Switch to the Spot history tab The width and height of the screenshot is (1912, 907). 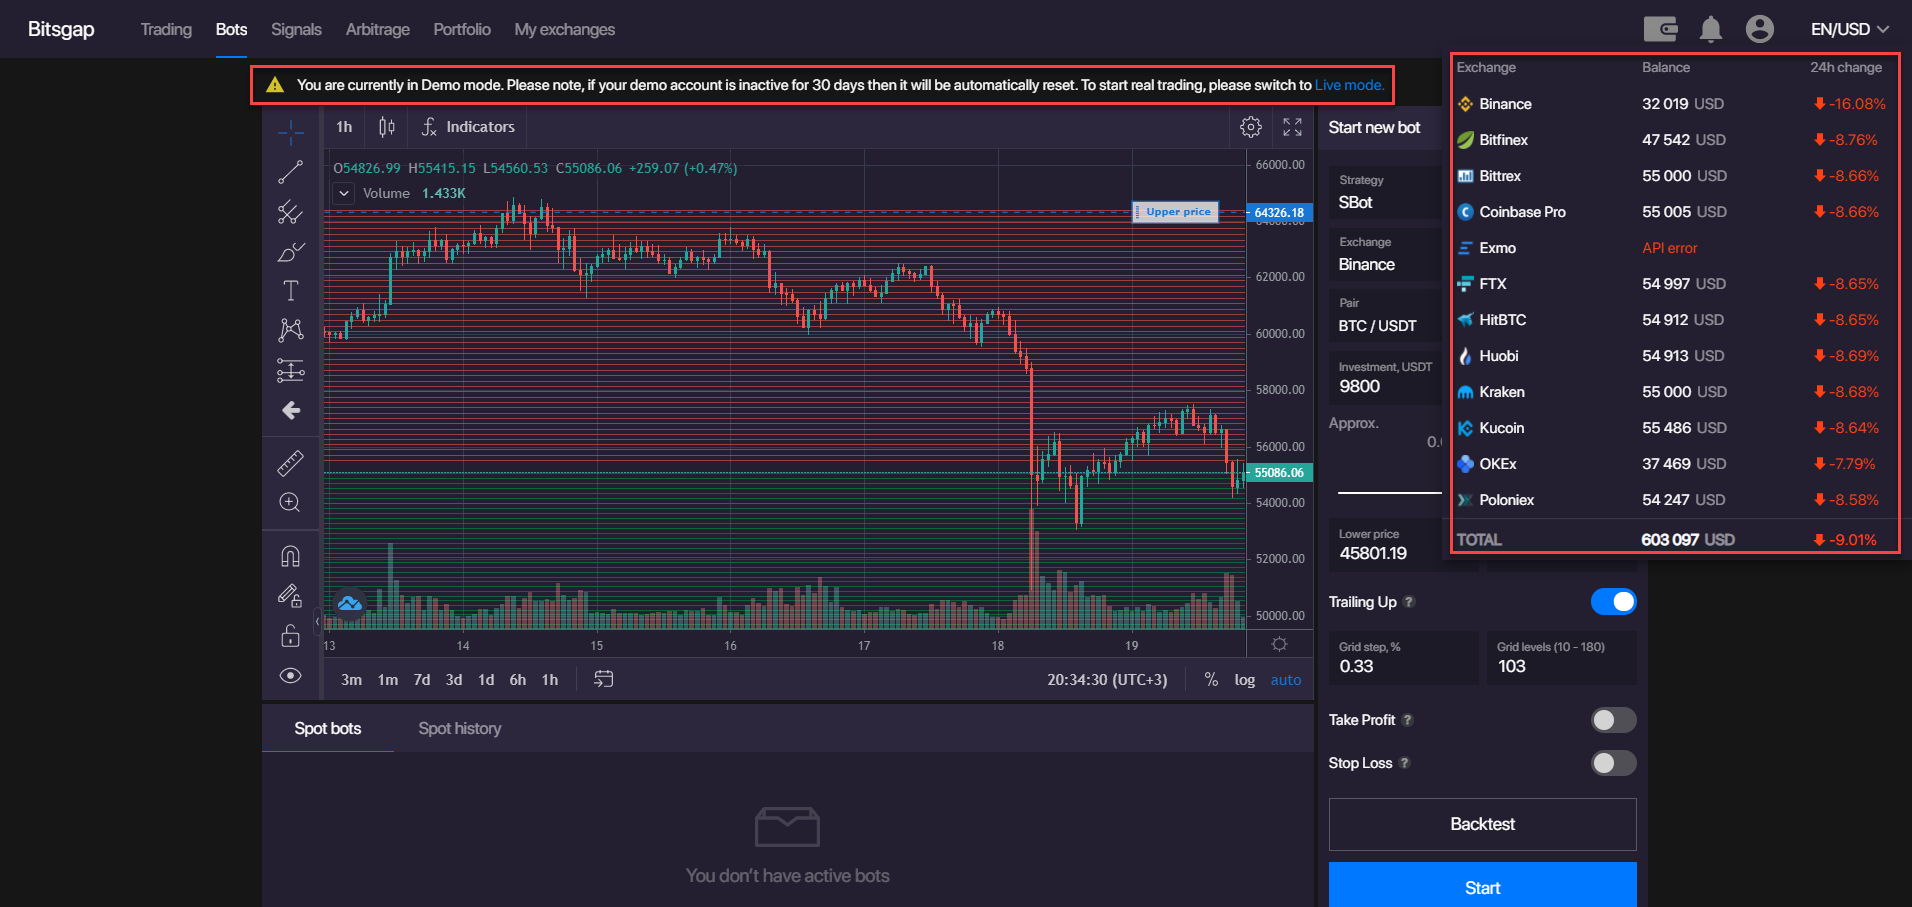point(460,728)
